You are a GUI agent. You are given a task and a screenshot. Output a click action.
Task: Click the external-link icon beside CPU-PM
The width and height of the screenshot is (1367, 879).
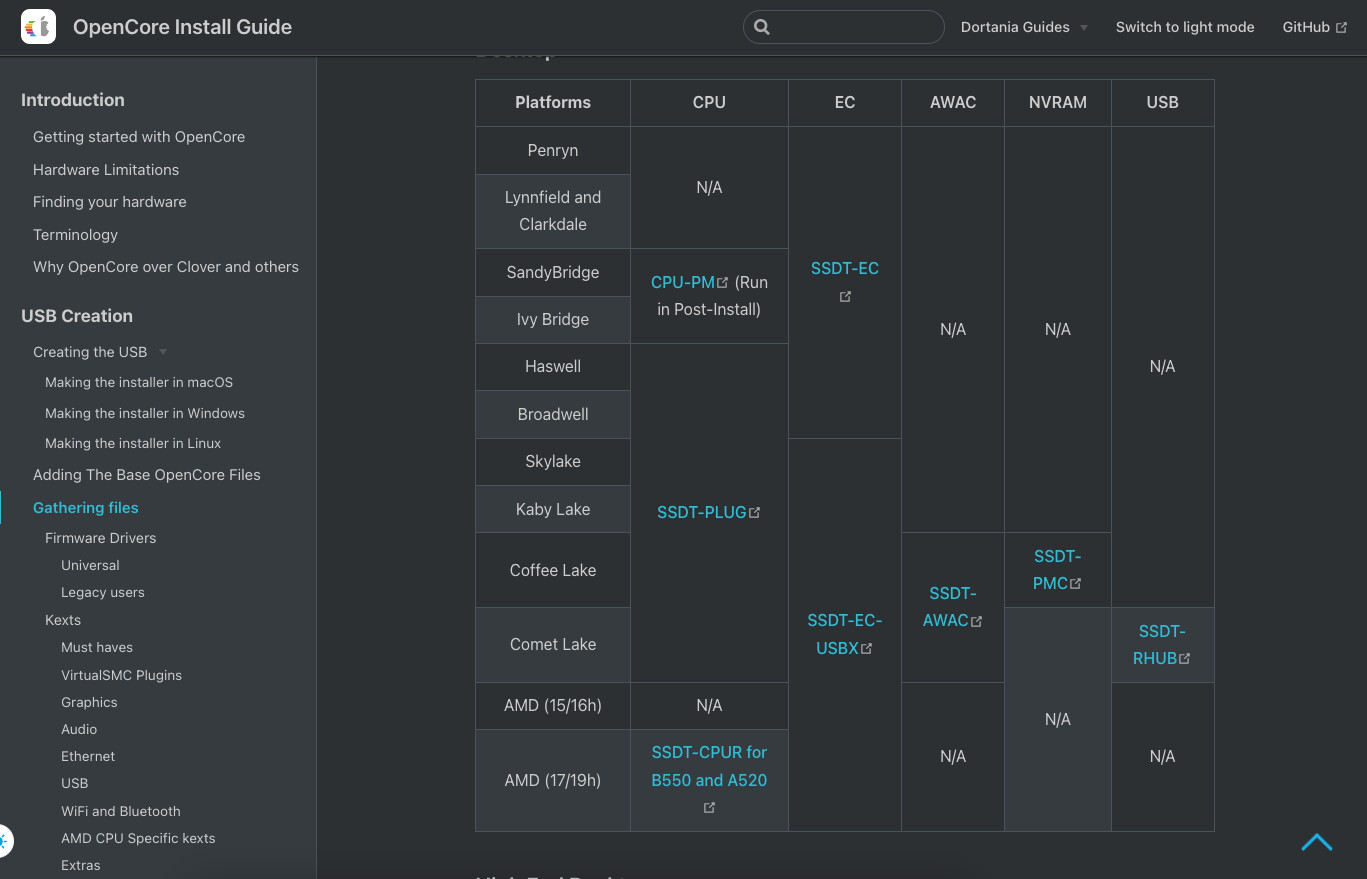tap(723, 283)
